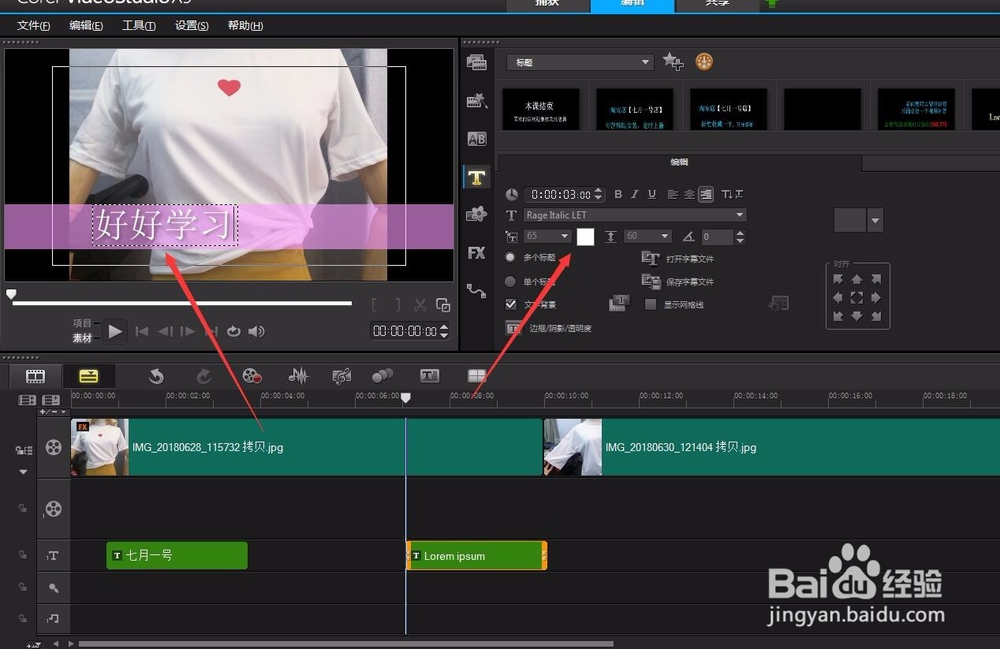Switch to Storyboard view
The height and width of the screenshot is (649, 1000).
click(36, 376)
